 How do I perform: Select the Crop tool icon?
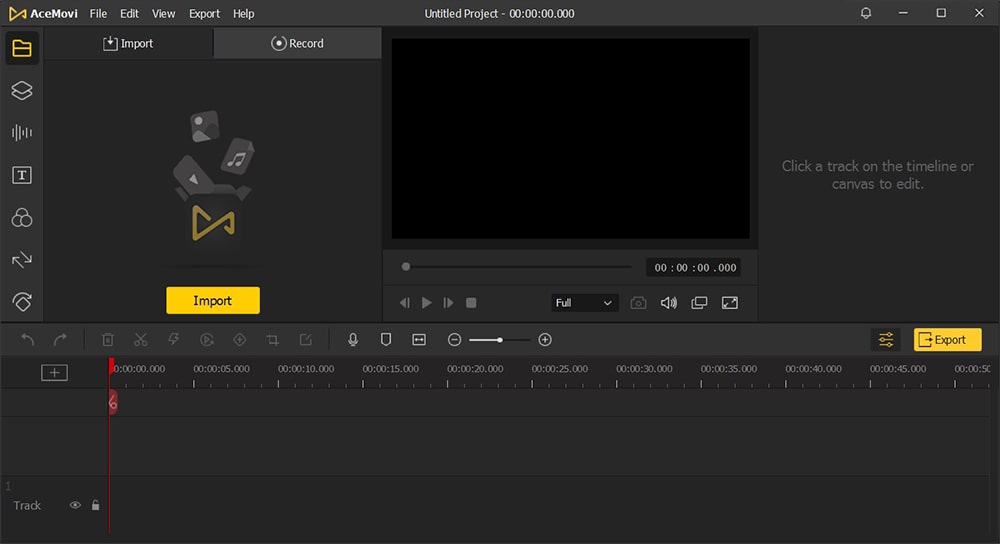273,340
